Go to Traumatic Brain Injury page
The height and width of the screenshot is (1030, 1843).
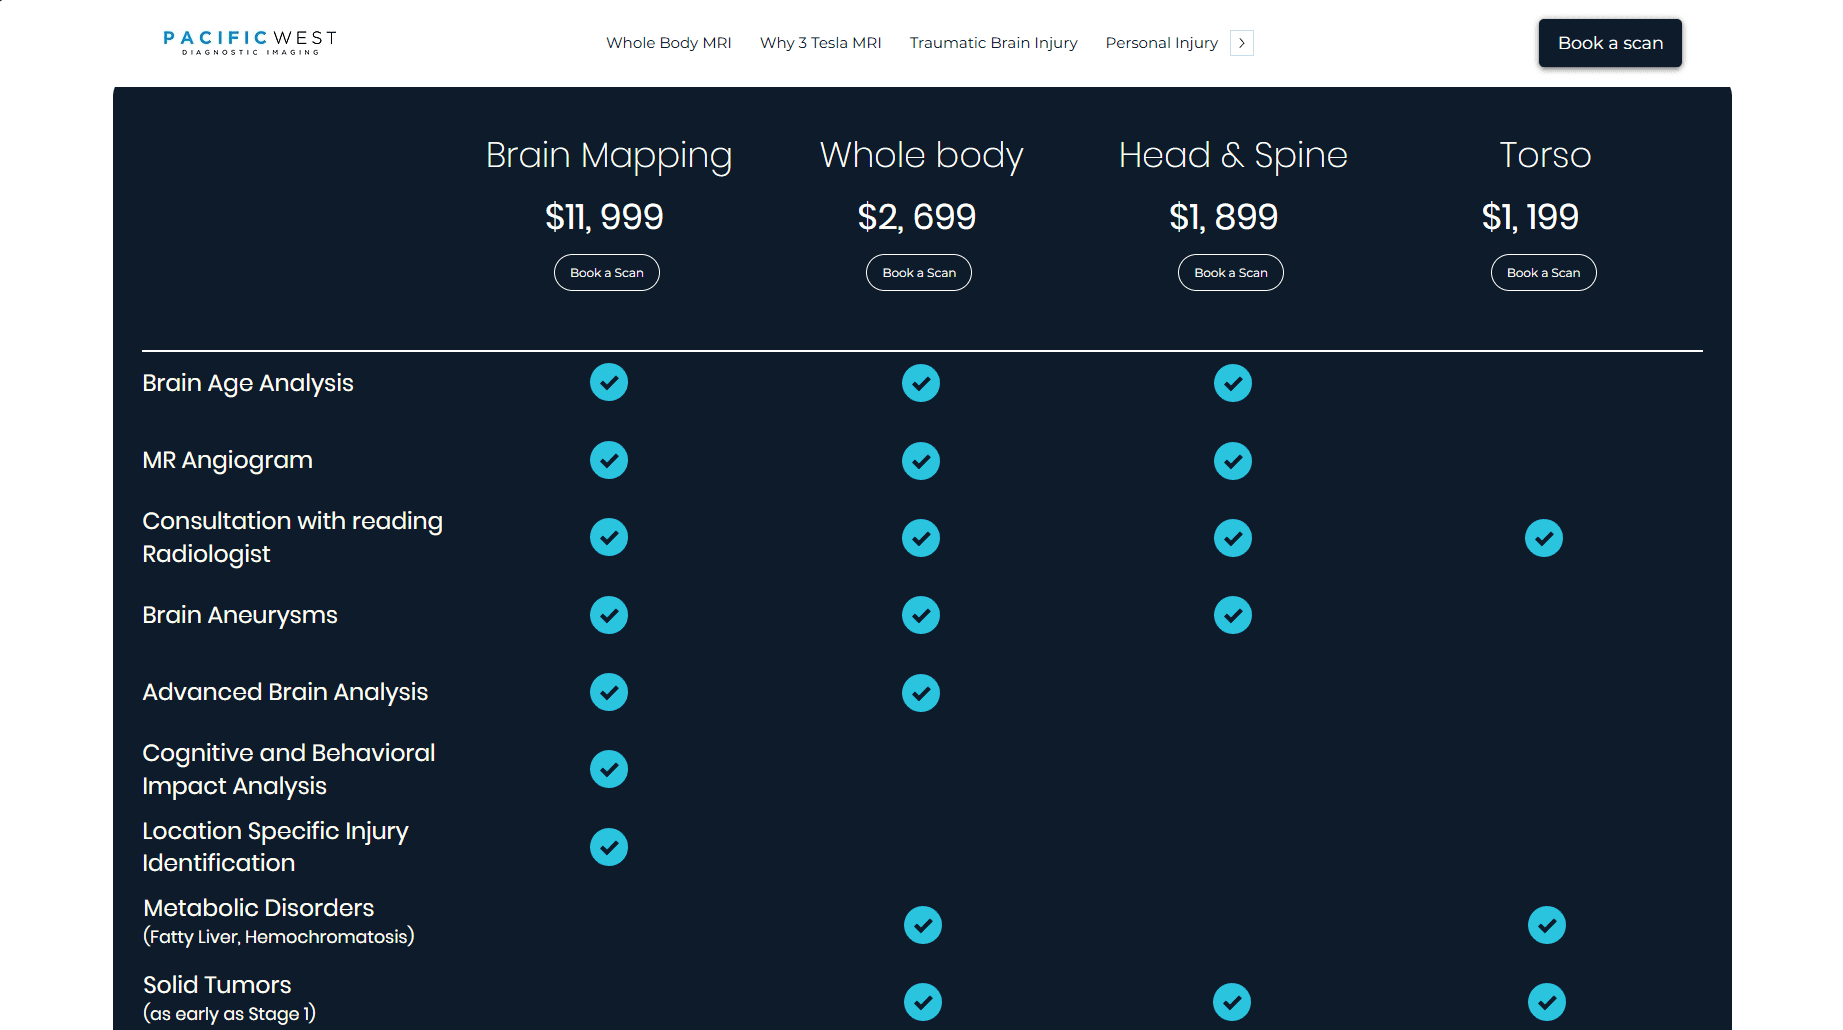point(993,43)
